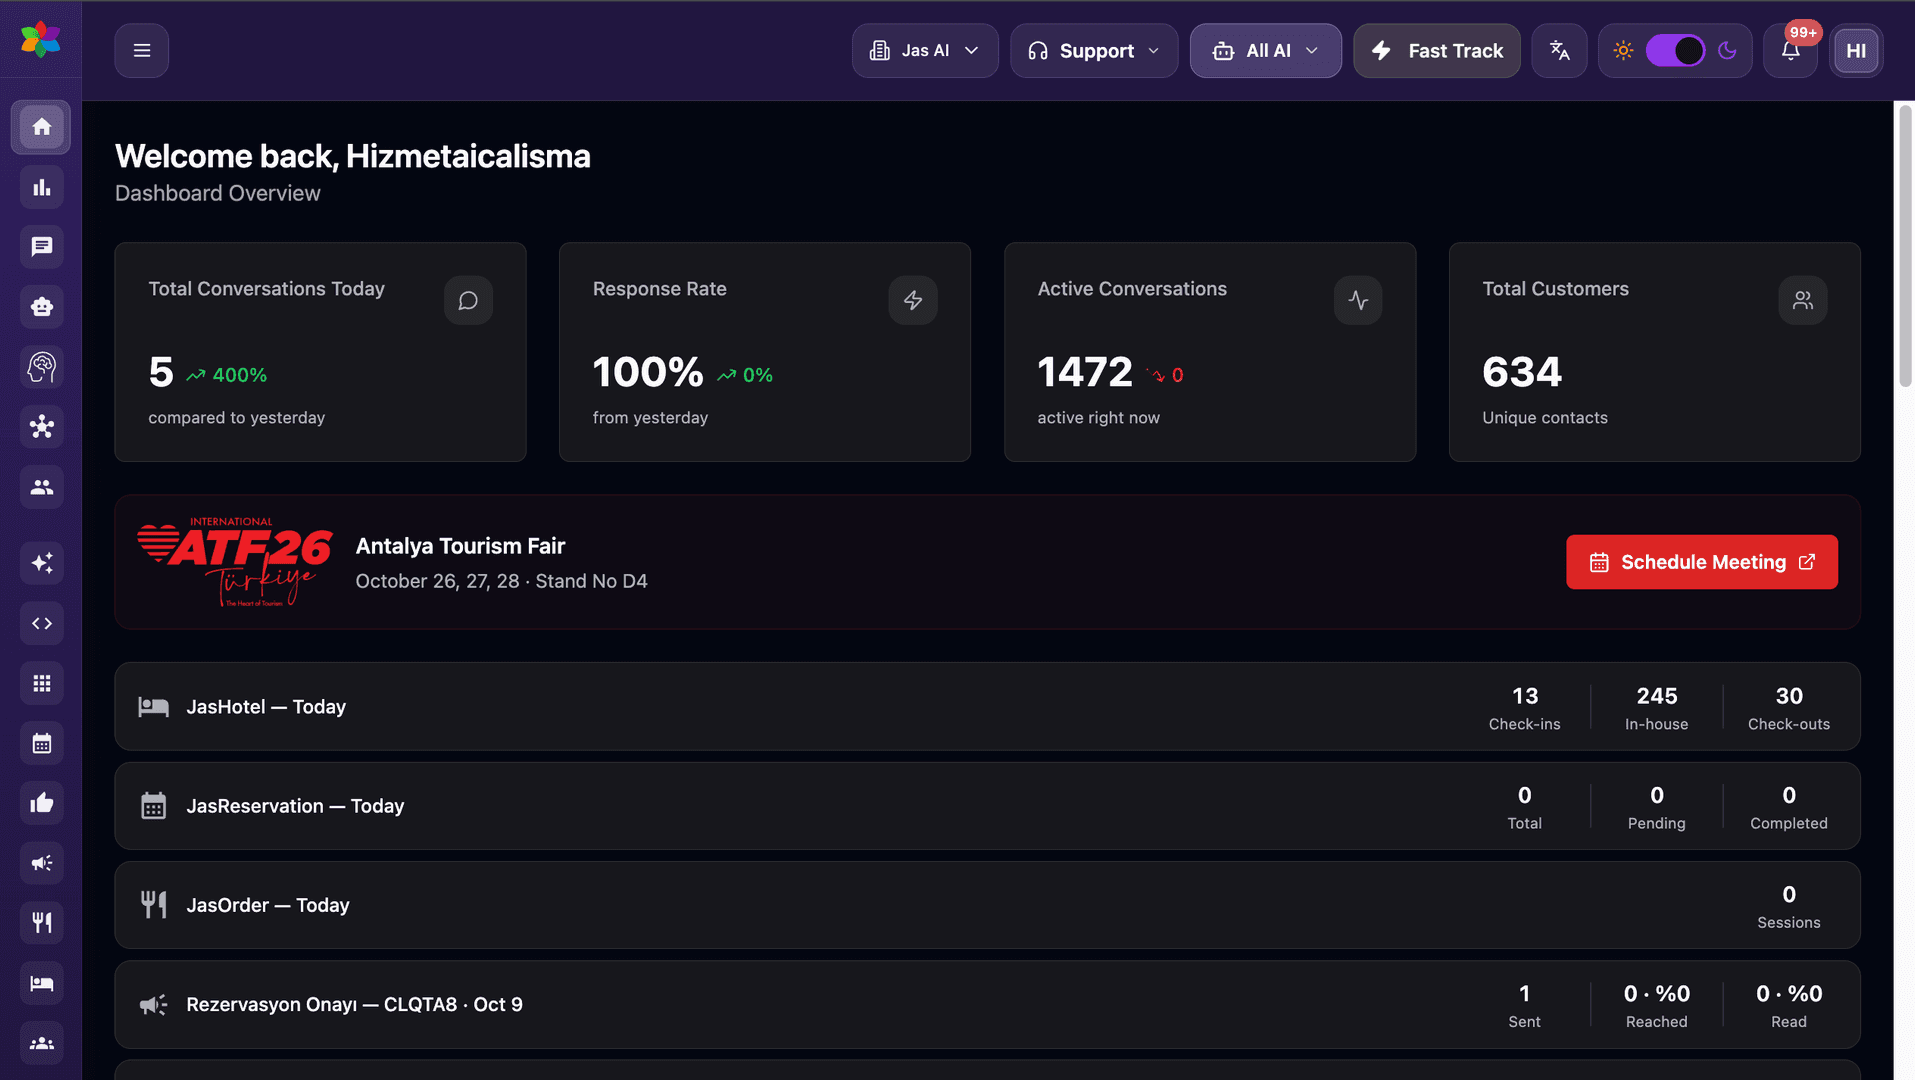Open the AI brain head sidebar icon
This screenshot has height=1080, width=1915.
pyautogui.click(x=41, y=367)
